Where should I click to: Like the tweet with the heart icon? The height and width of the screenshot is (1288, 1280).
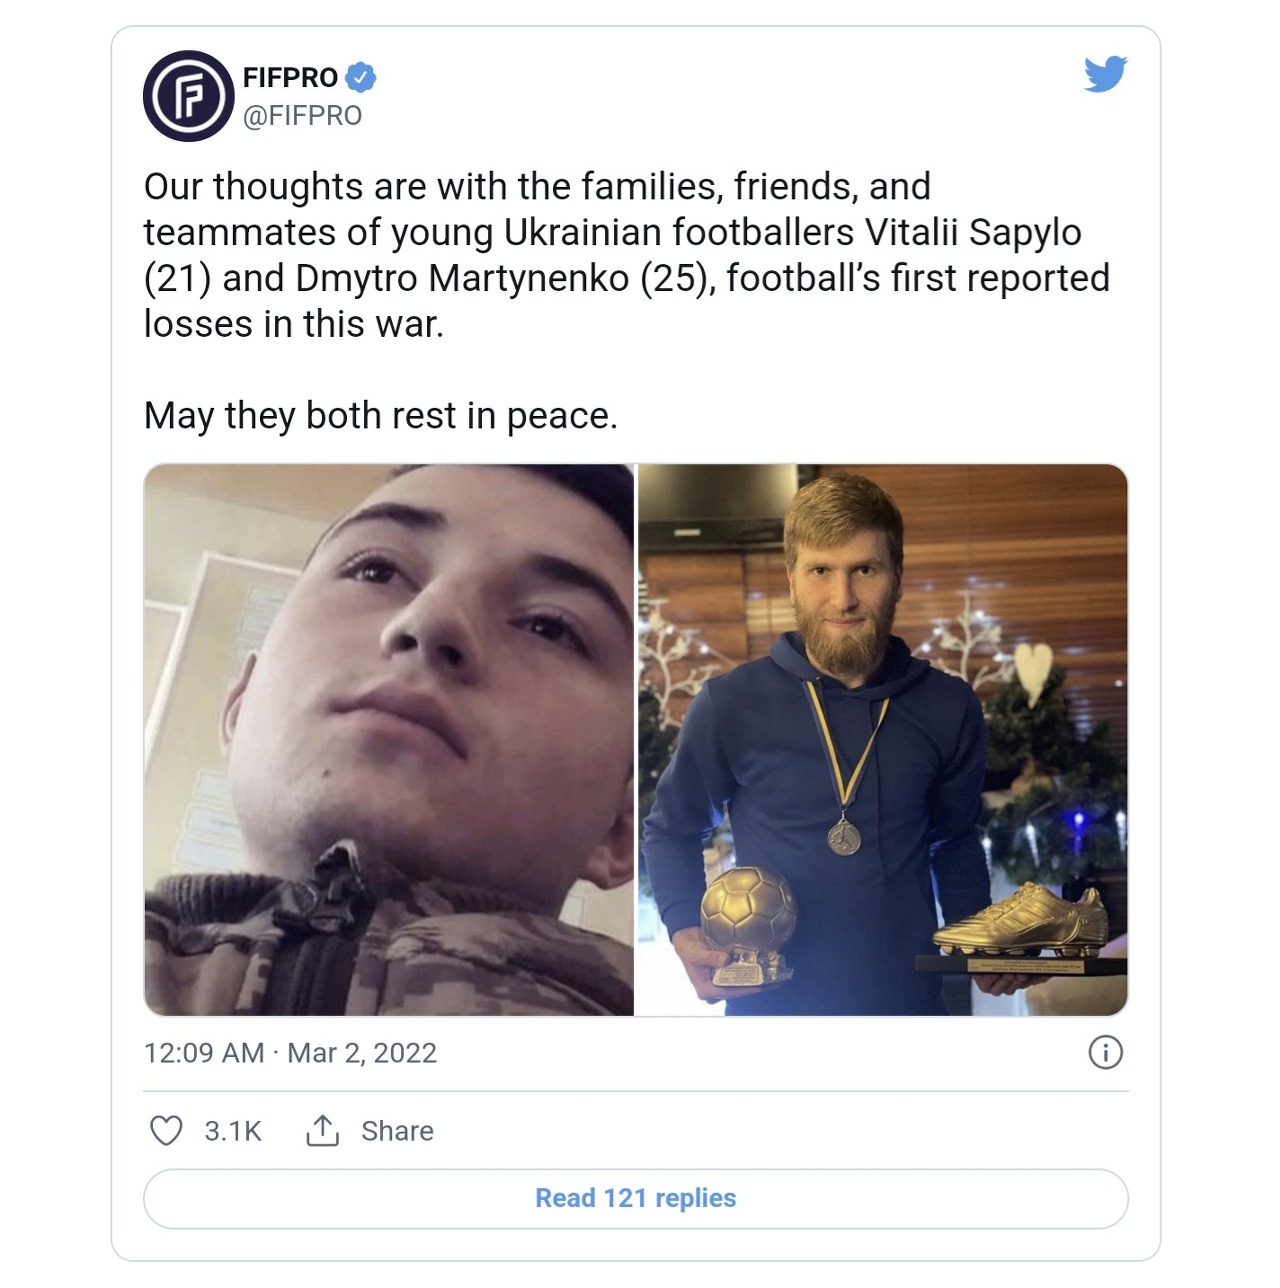[x=166, y=1131]
